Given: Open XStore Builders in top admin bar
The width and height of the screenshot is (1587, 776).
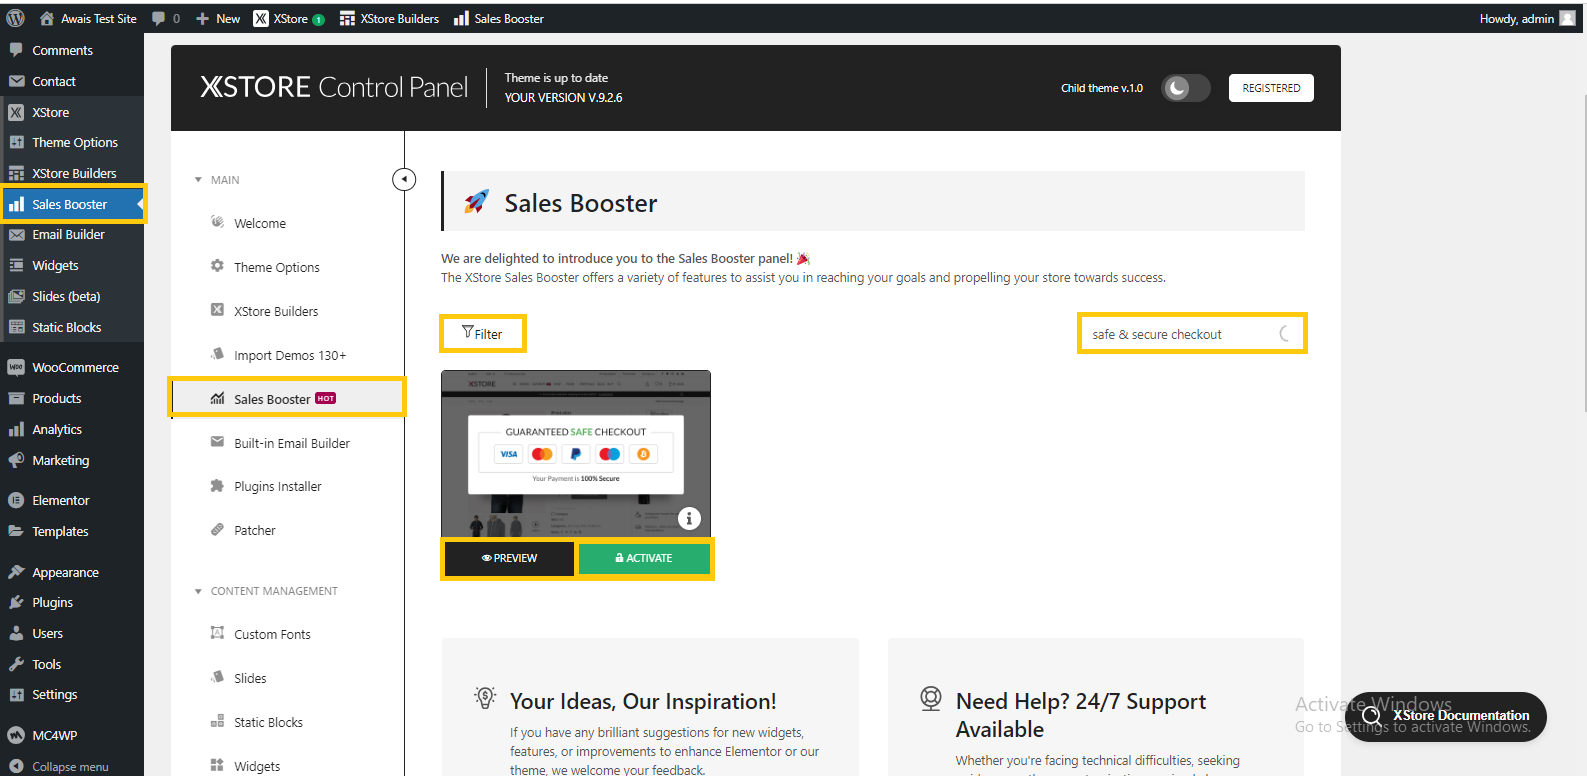Looking at the screenshot, I should pos(389,18).
